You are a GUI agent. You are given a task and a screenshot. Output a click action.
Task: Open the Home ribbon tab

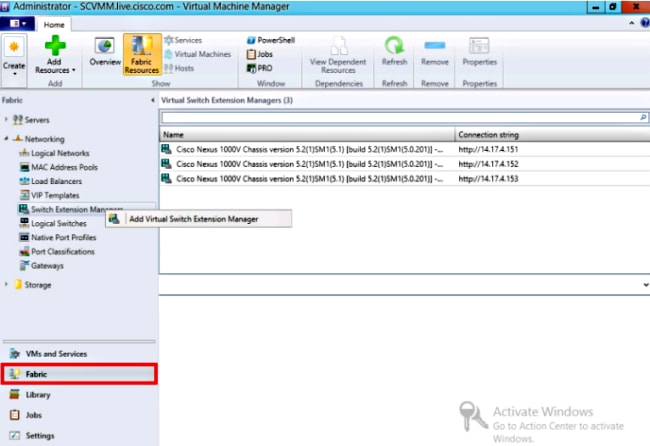[54, 24]
